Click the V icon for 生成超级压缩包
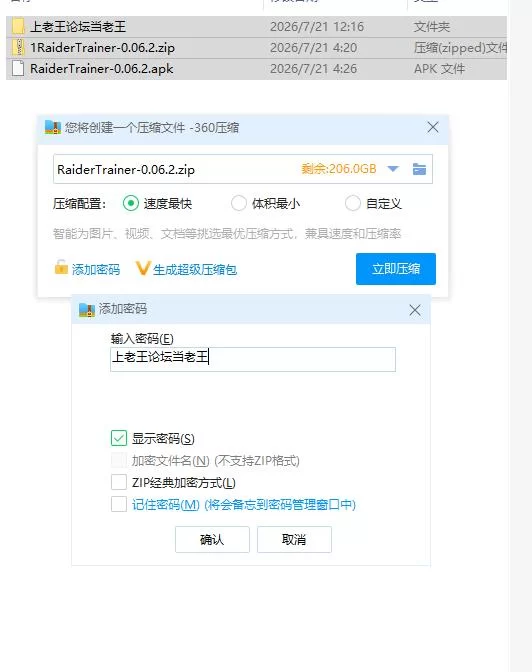This screenshot has width=532, height=672. [143, 268]
